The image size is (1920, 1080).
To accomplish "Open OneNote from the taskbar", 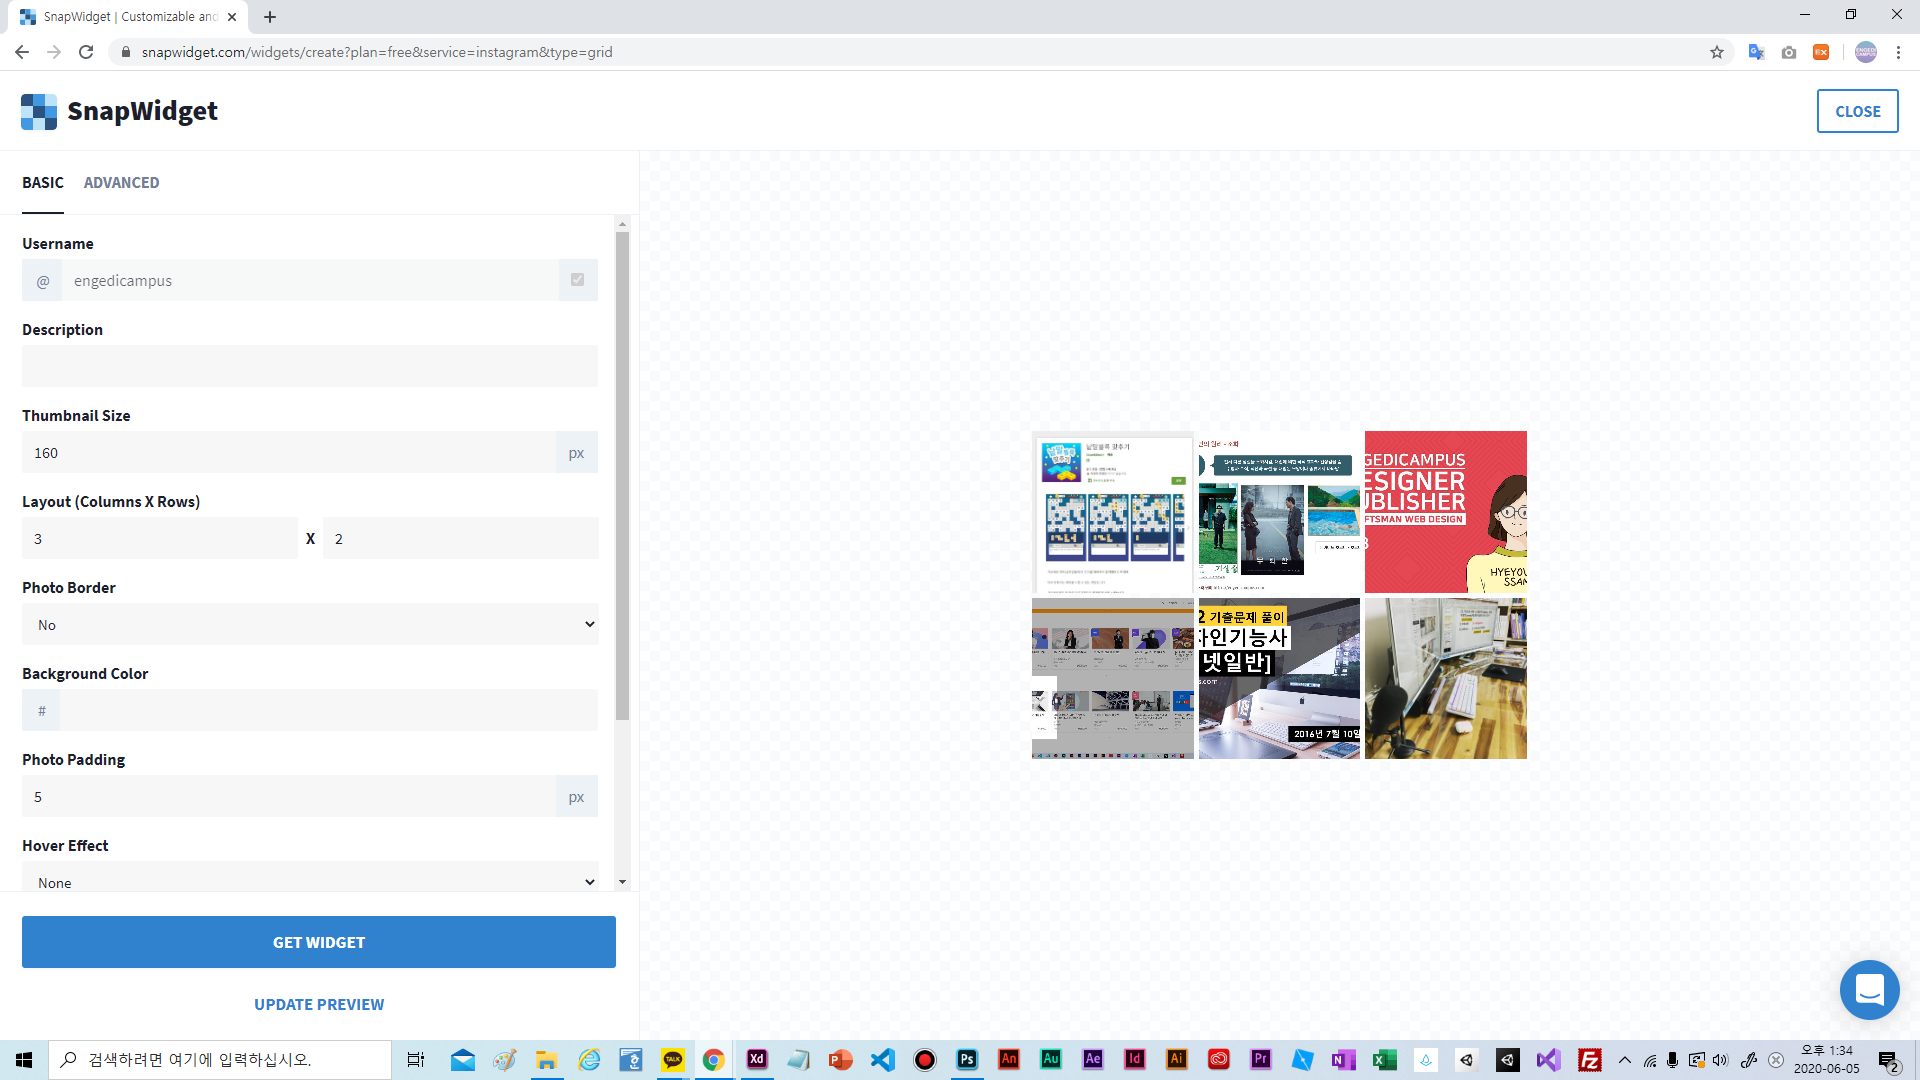I will (1343, 1060).
